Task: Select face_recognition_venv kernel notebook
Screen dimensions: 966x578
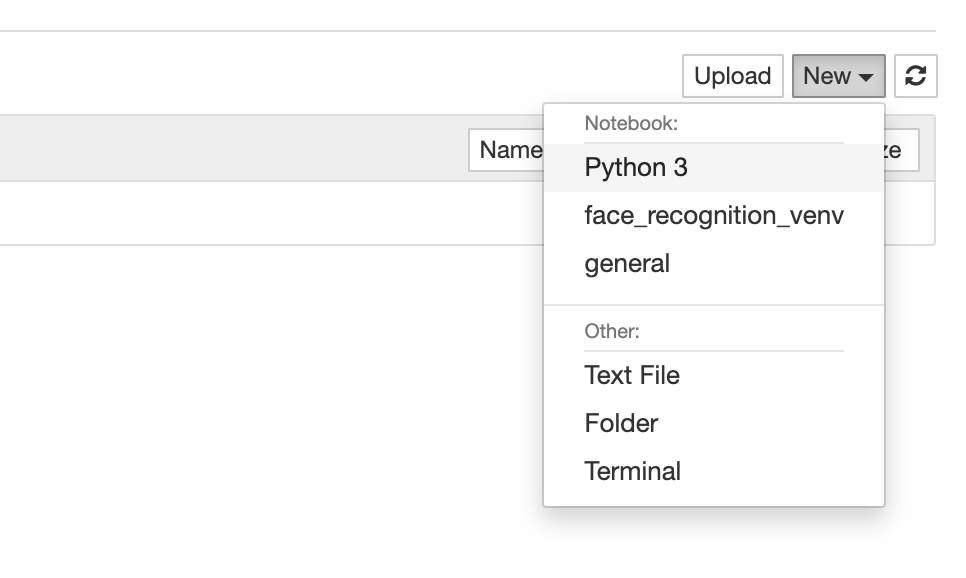Action: pyautogui.click(x=714, y=216)
